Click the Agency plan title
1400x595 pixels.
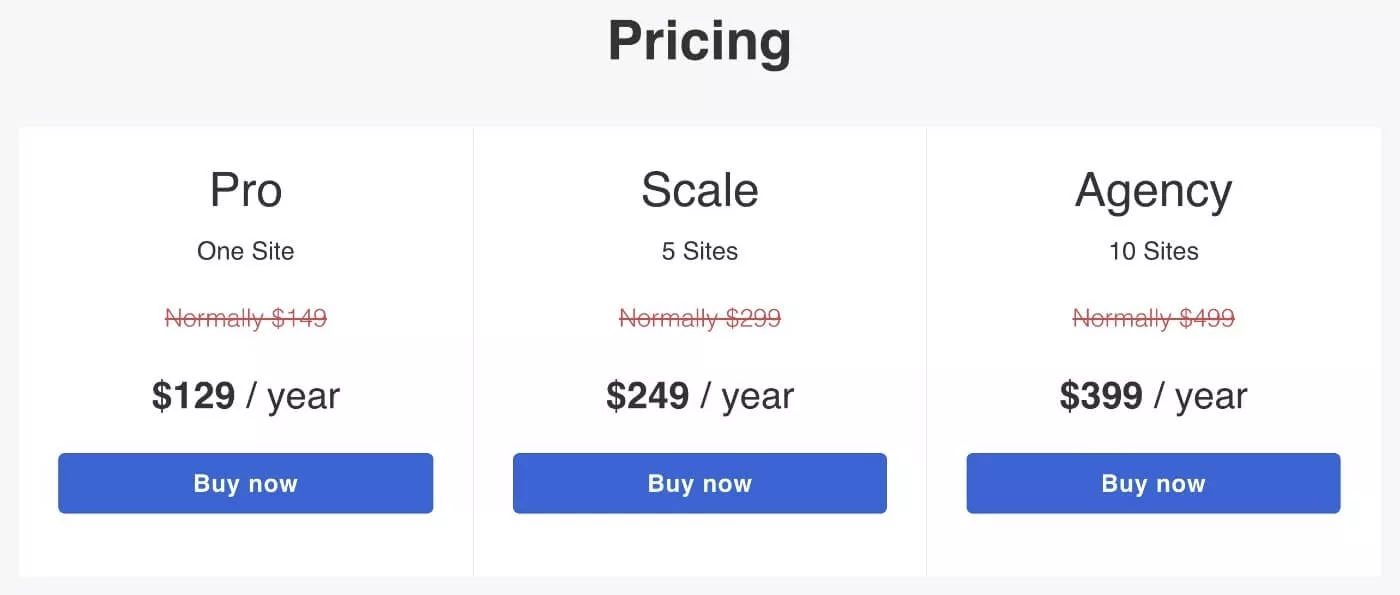[1153, 191]
